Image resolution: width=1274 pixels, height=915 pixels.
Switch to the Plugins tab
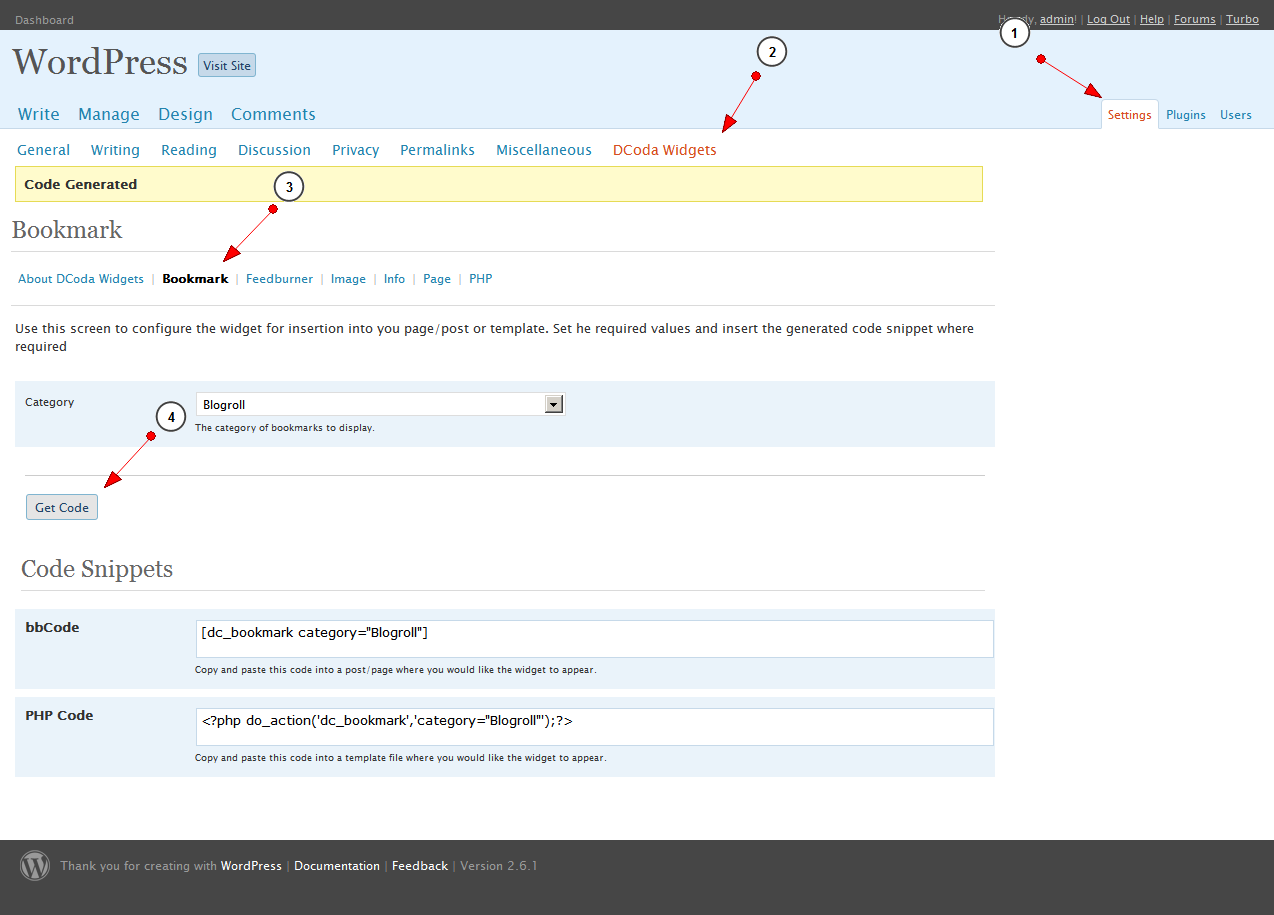click(x=1186, y=115)
